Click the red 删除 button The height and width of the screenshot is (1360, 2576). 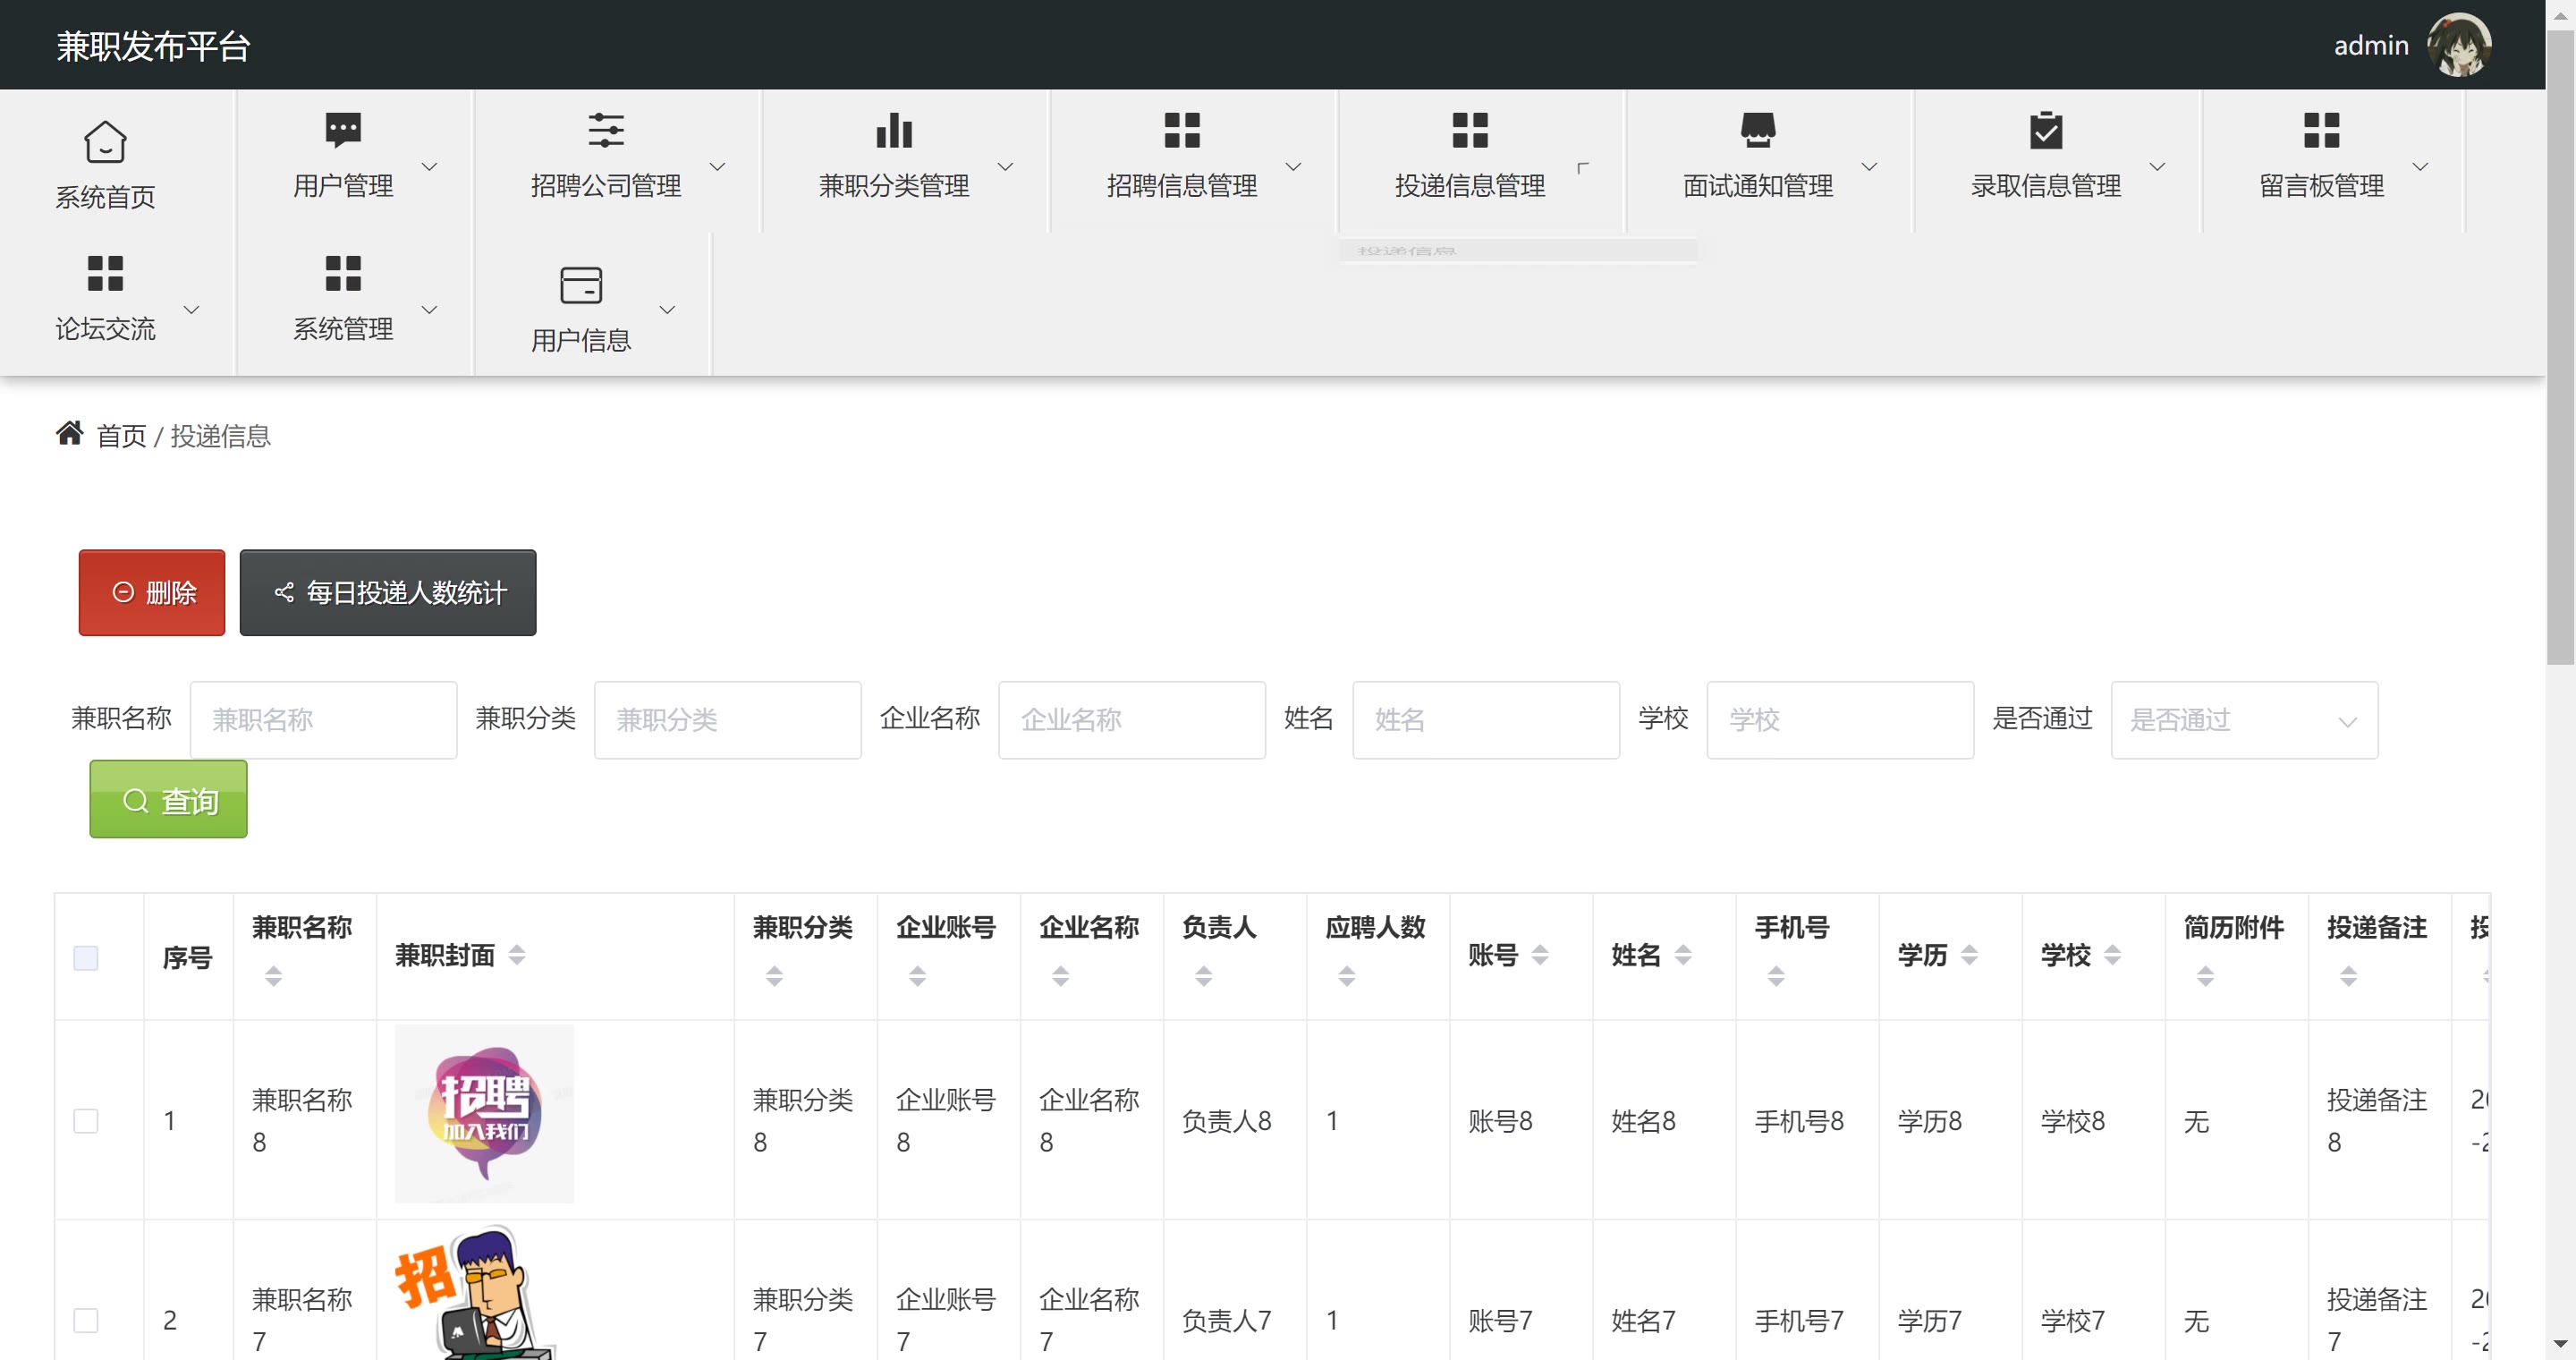click(x=152, y=592)
